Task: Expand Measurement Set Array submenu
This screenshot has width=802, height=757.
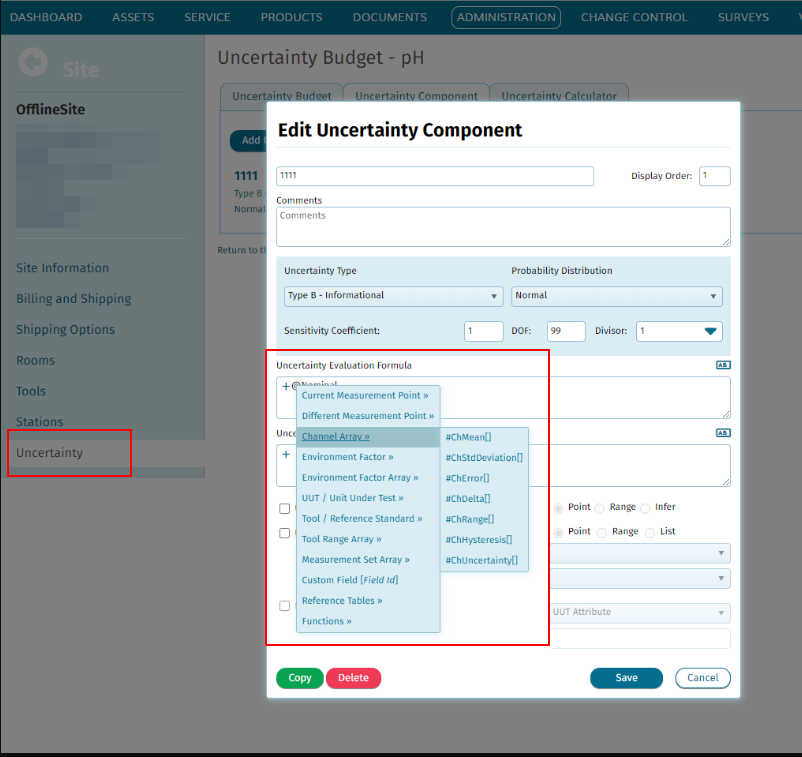Action: pos(368,559)
